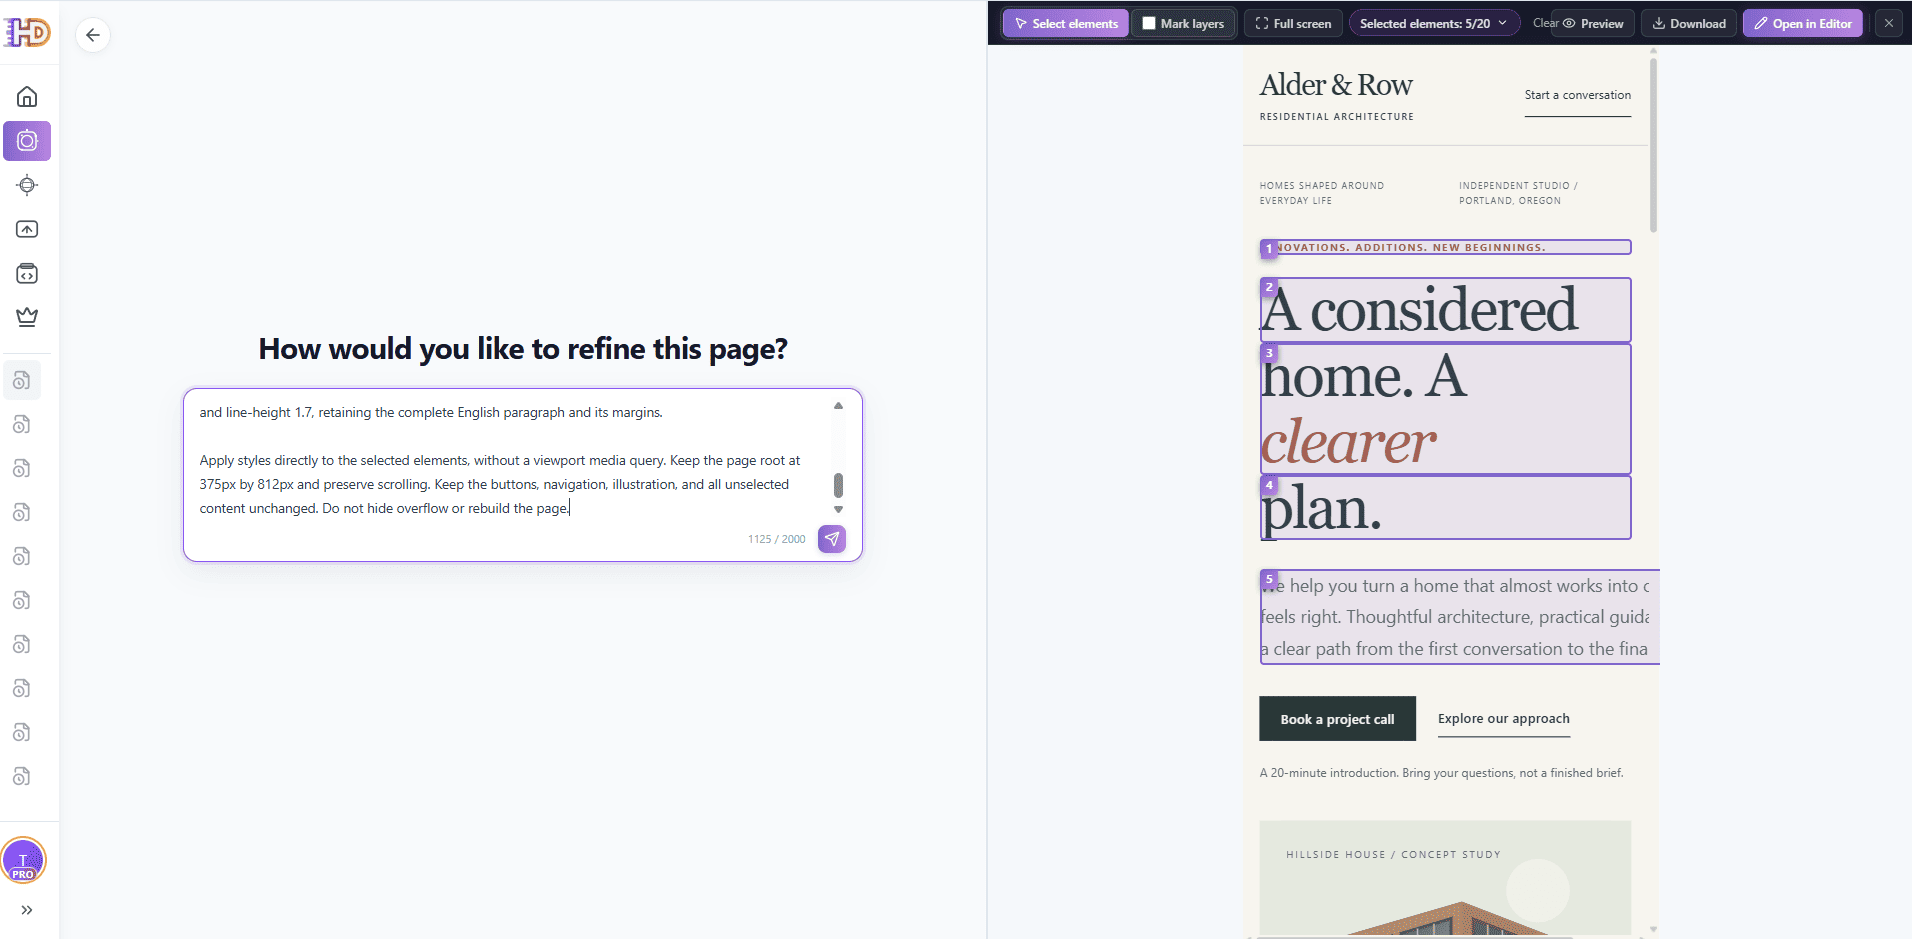Screen dimensions: 1912x939
Task: Clear the selected elements
Action: click(x=1544, y=23)
